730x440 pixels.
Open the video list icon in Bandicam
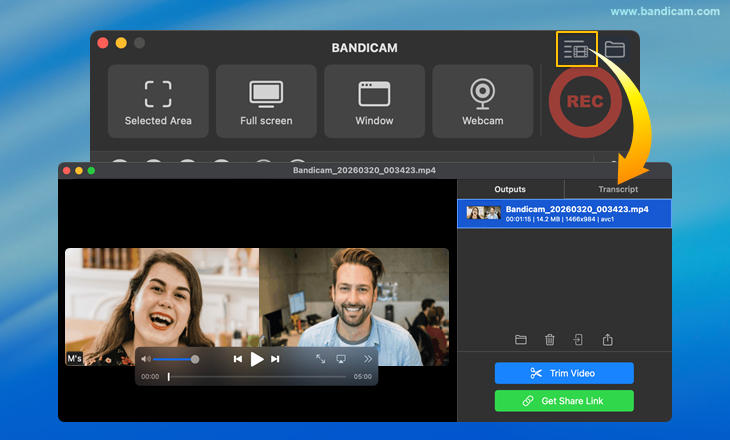[576, 49]
